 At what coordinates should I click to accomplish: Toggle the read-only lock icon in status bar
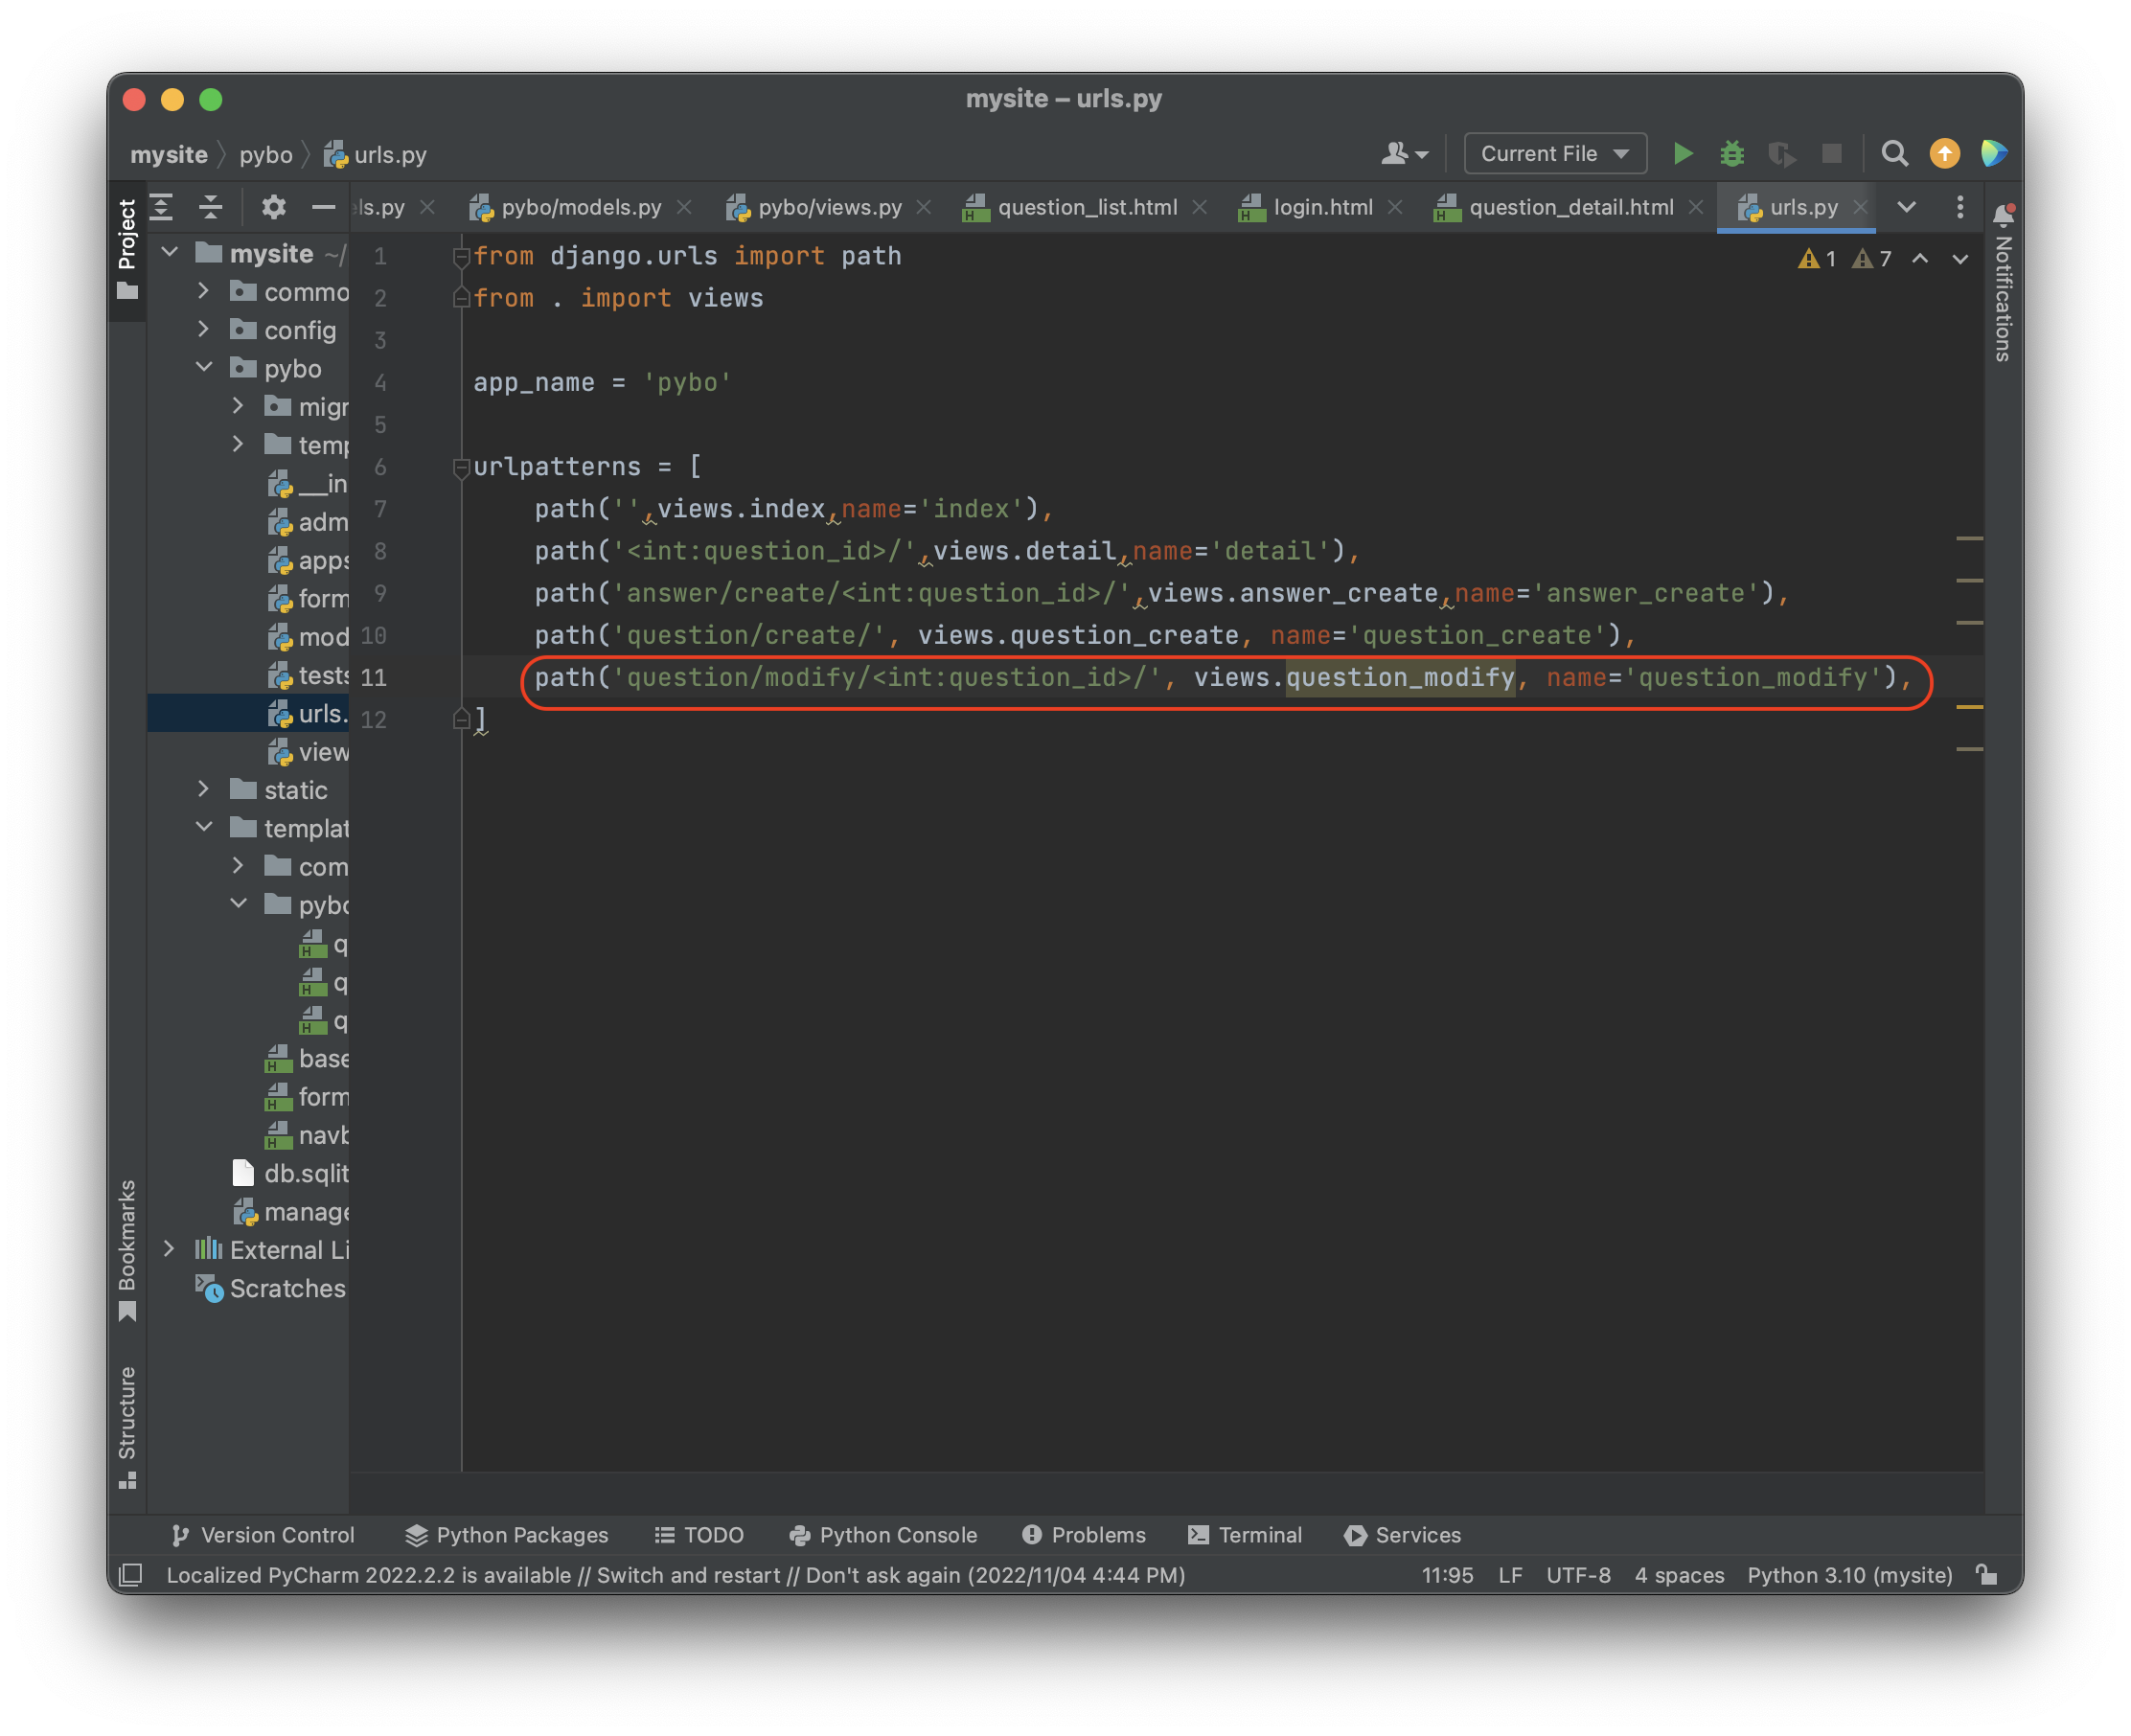coord(1987,1575)
